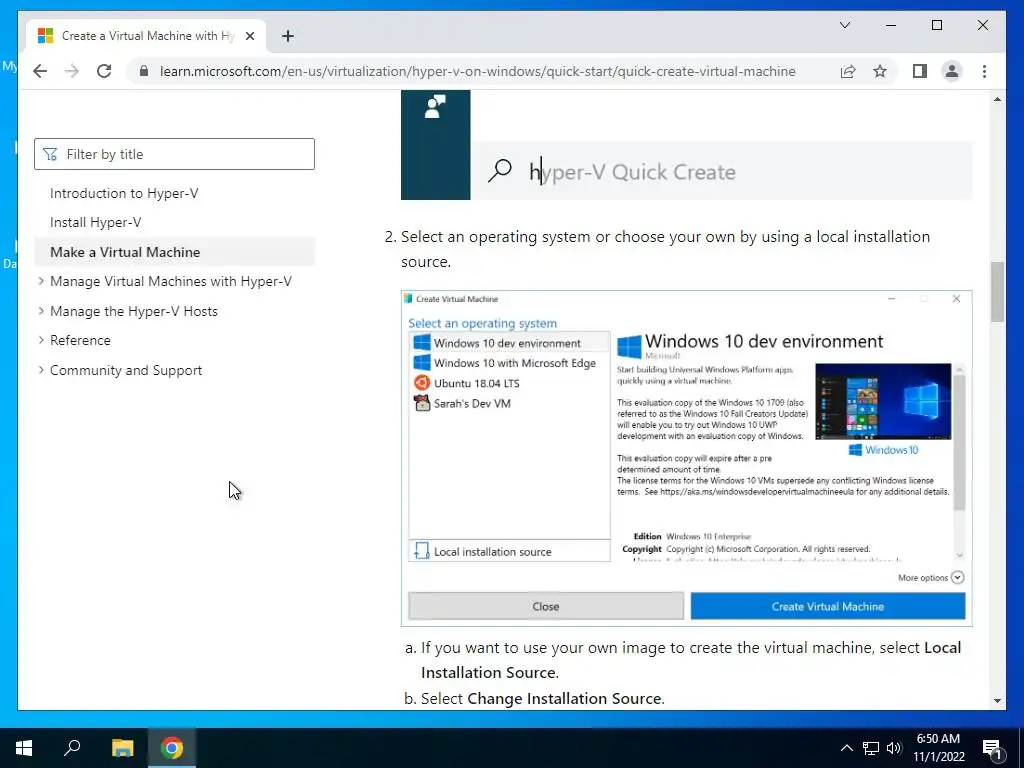Open the browser side panel icon
This screenshot has width=1024, height=768.
pos(920,71)
